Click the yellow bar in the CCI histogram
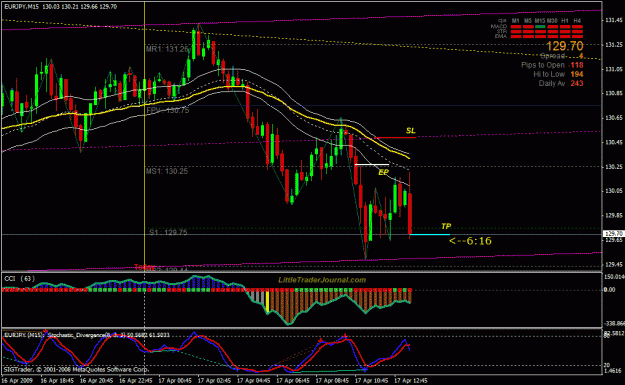 [x=267, y=301]
